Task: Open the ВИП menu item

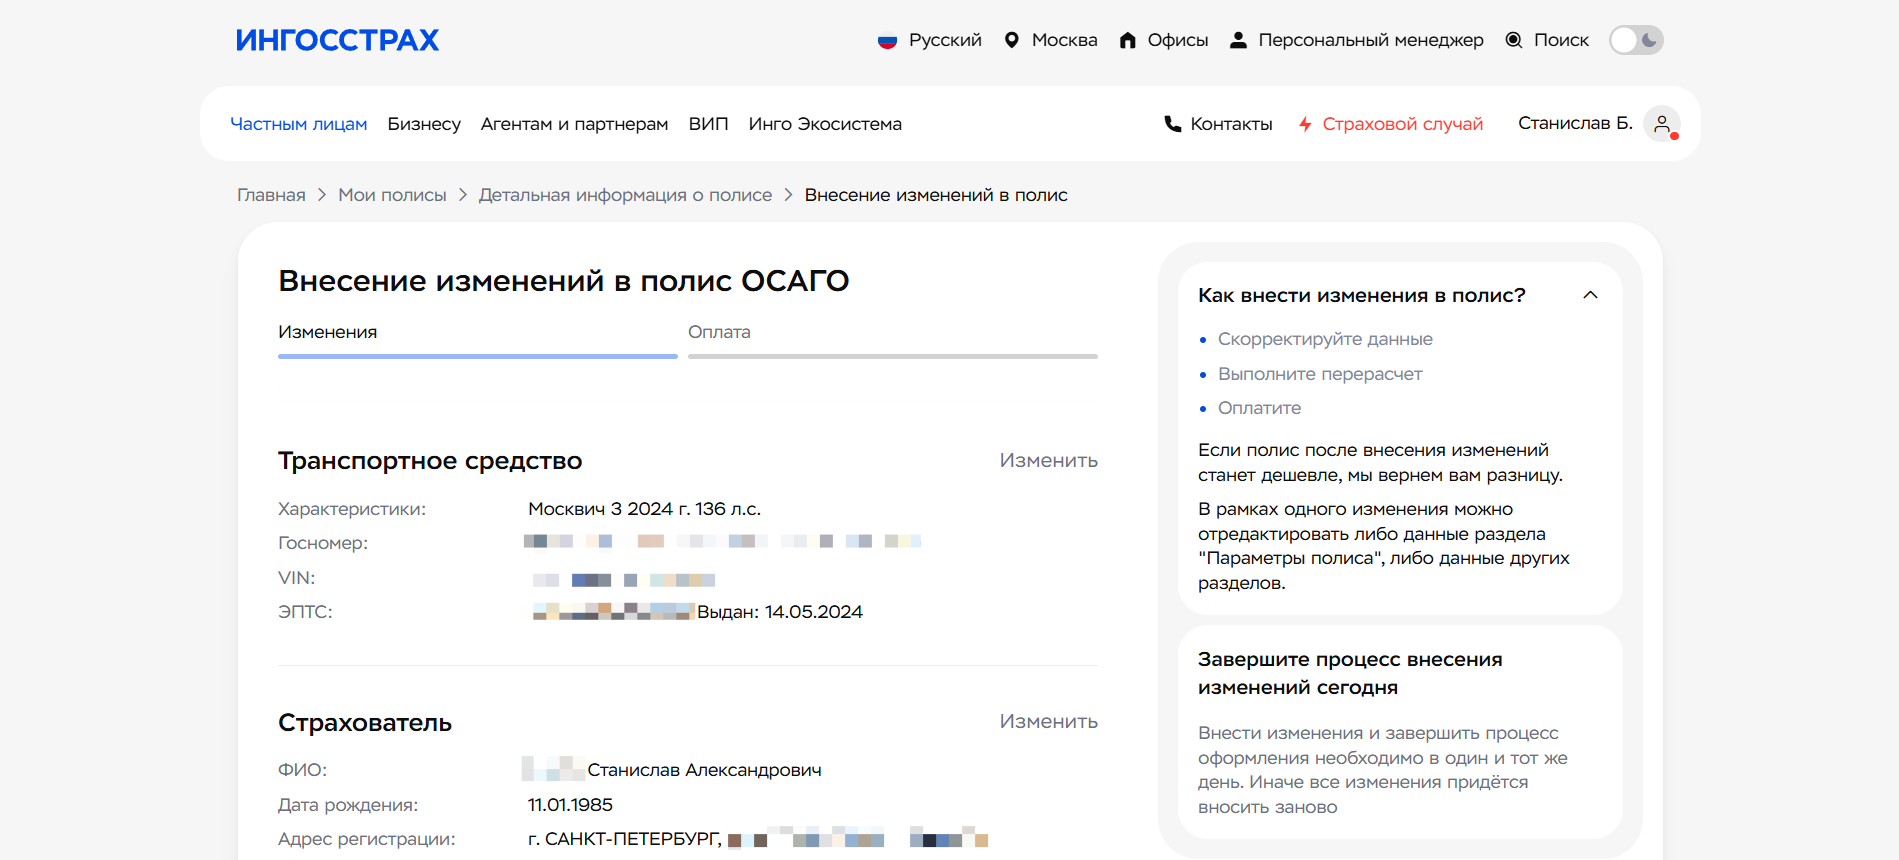Action: [708, 124]
